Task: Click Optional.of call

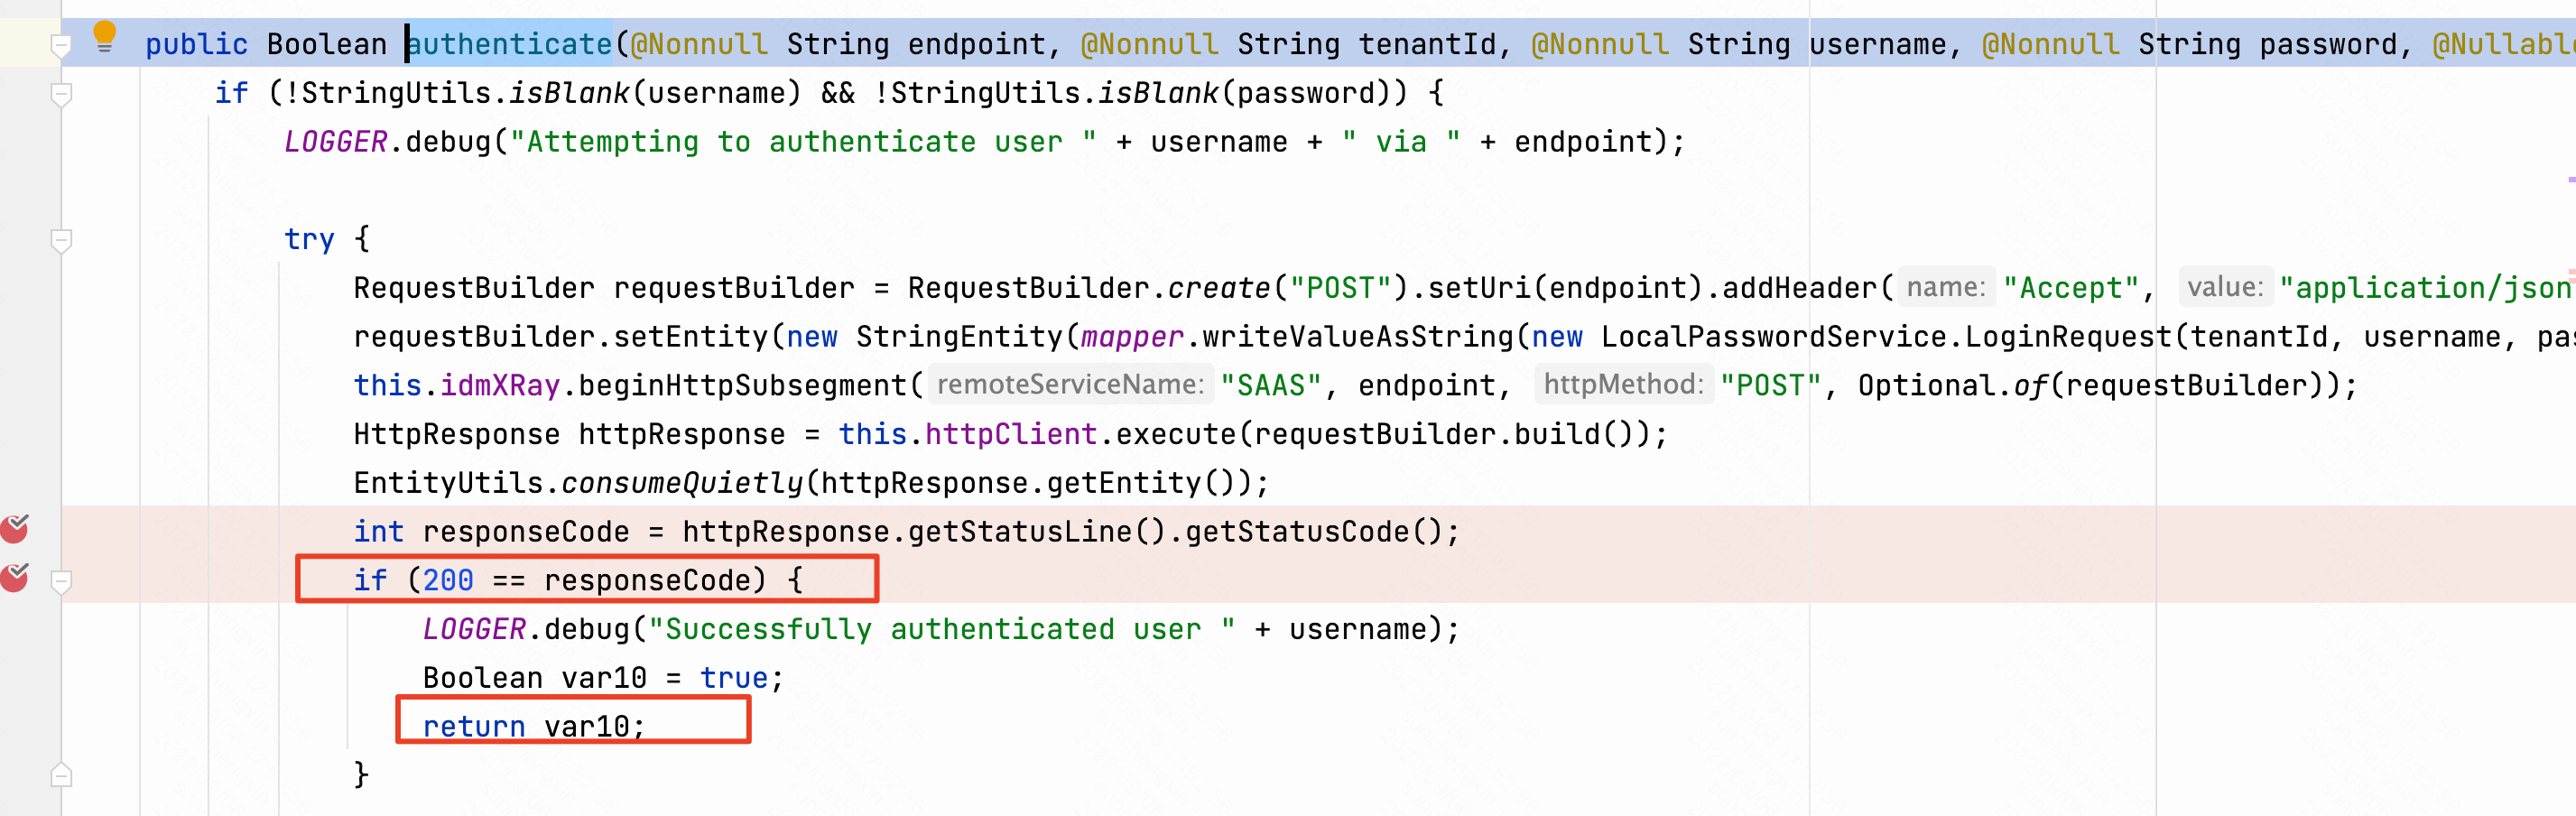Action: [1953, 385]
